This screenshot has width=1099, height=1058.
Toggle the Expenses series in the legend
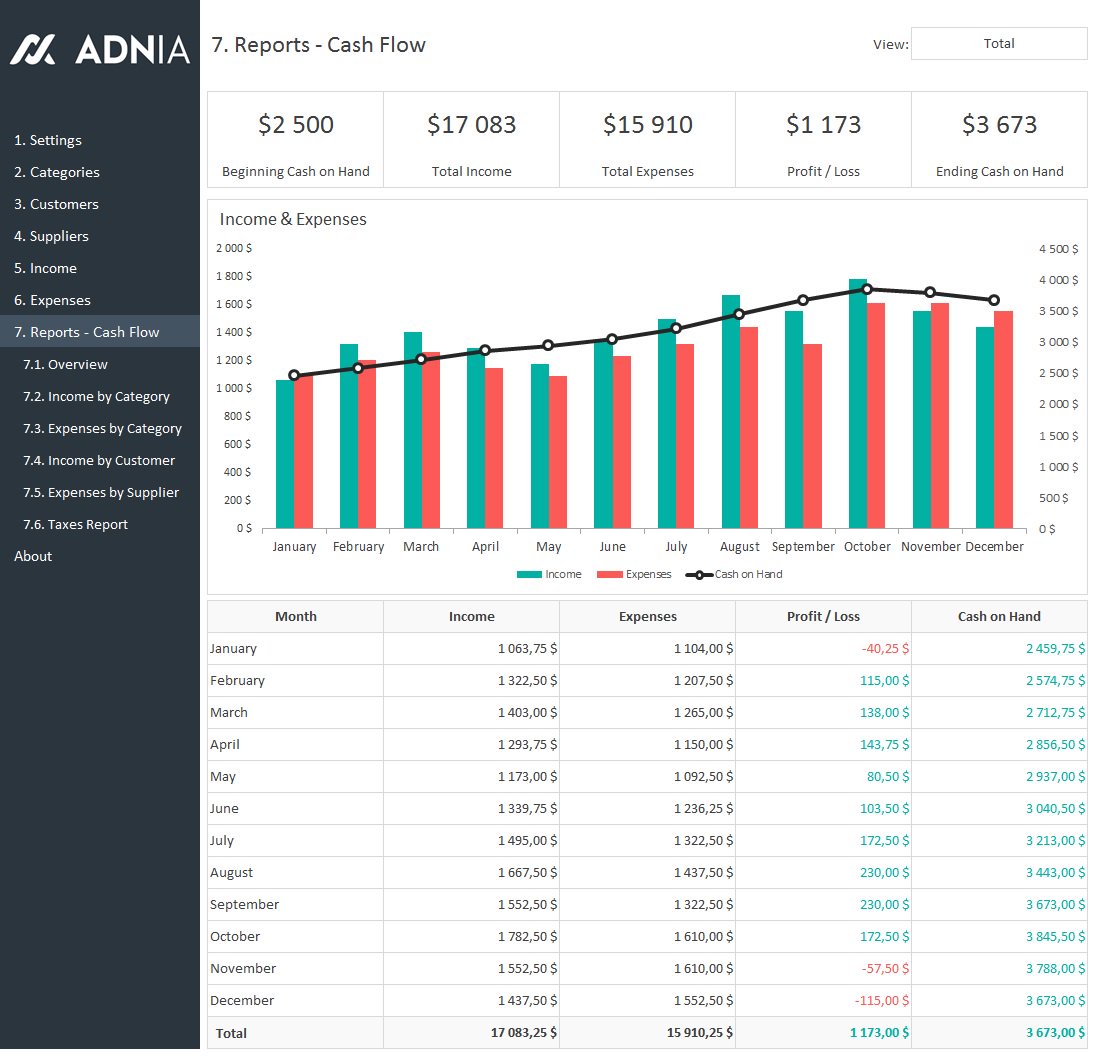point(609,573)
